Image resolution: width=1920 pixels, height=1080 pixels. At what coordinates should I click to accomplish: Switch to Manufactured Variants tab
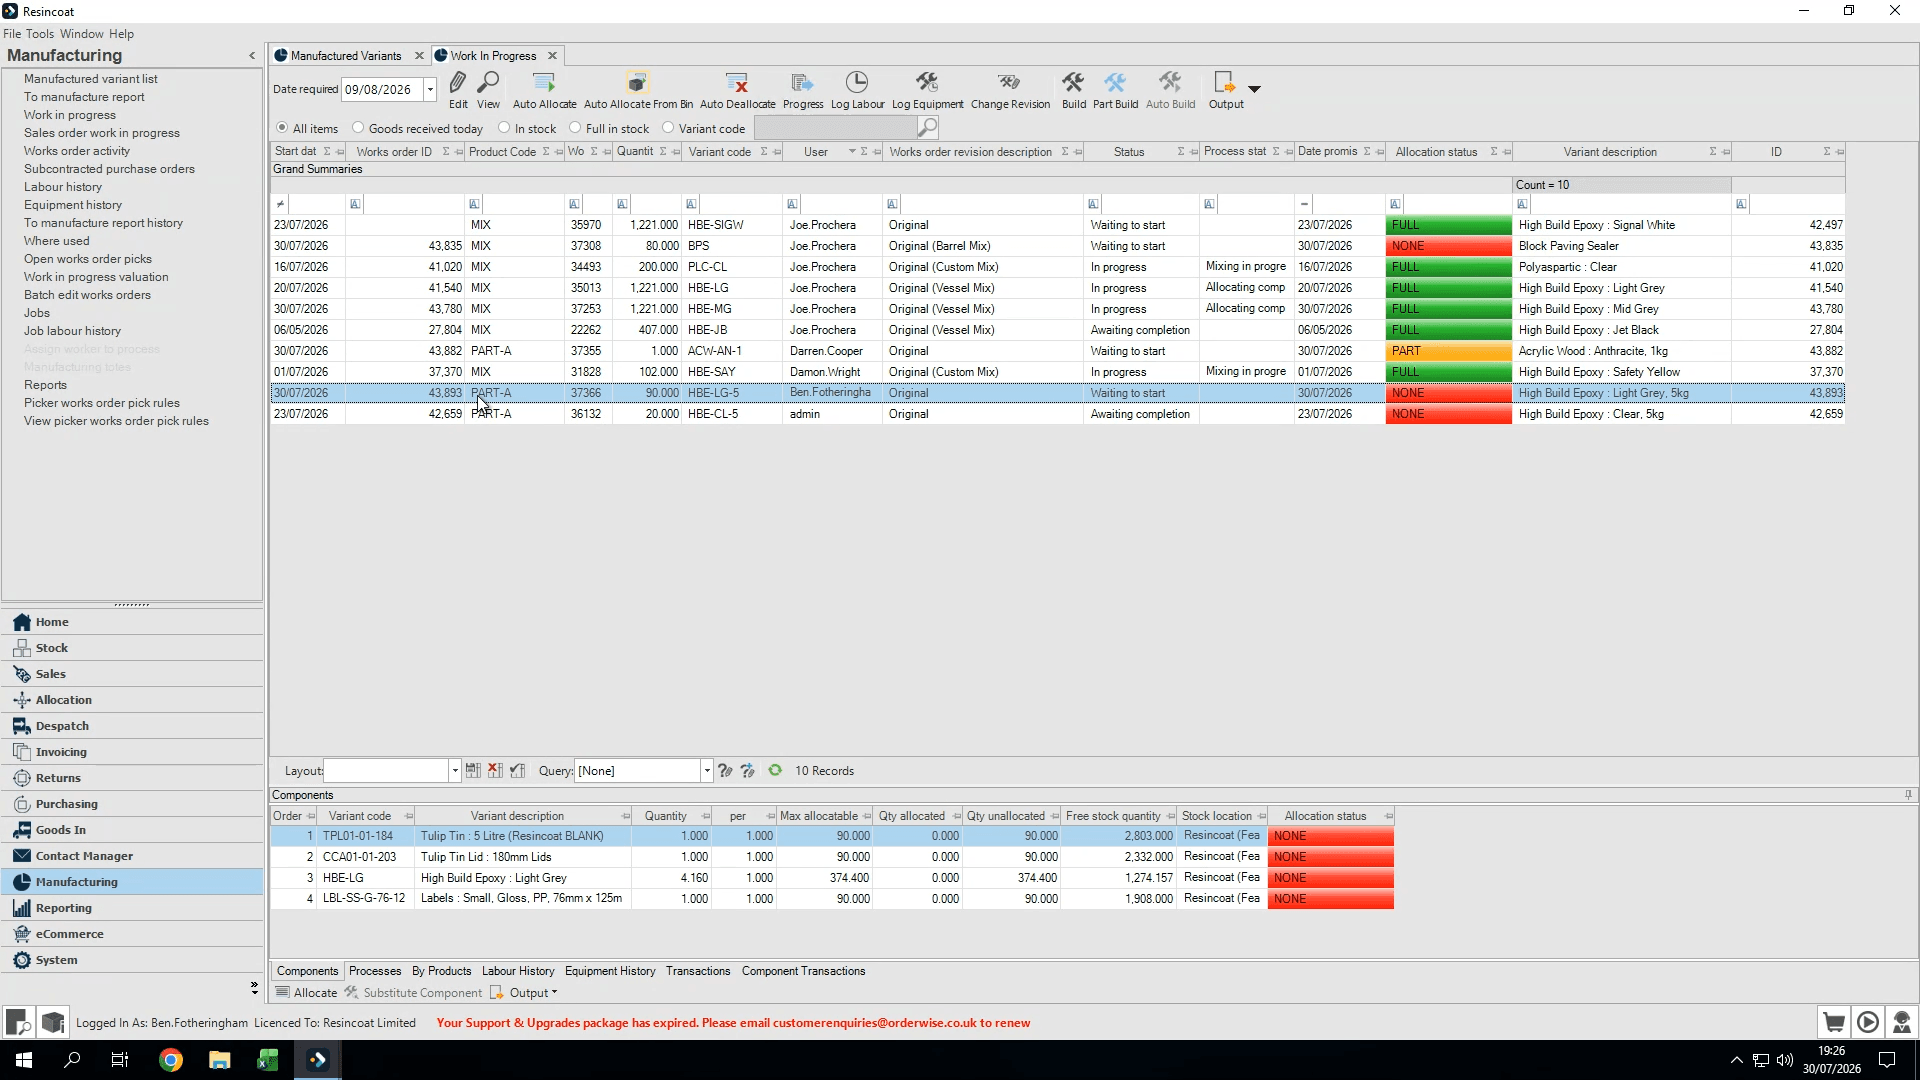[x=345, y=56]
